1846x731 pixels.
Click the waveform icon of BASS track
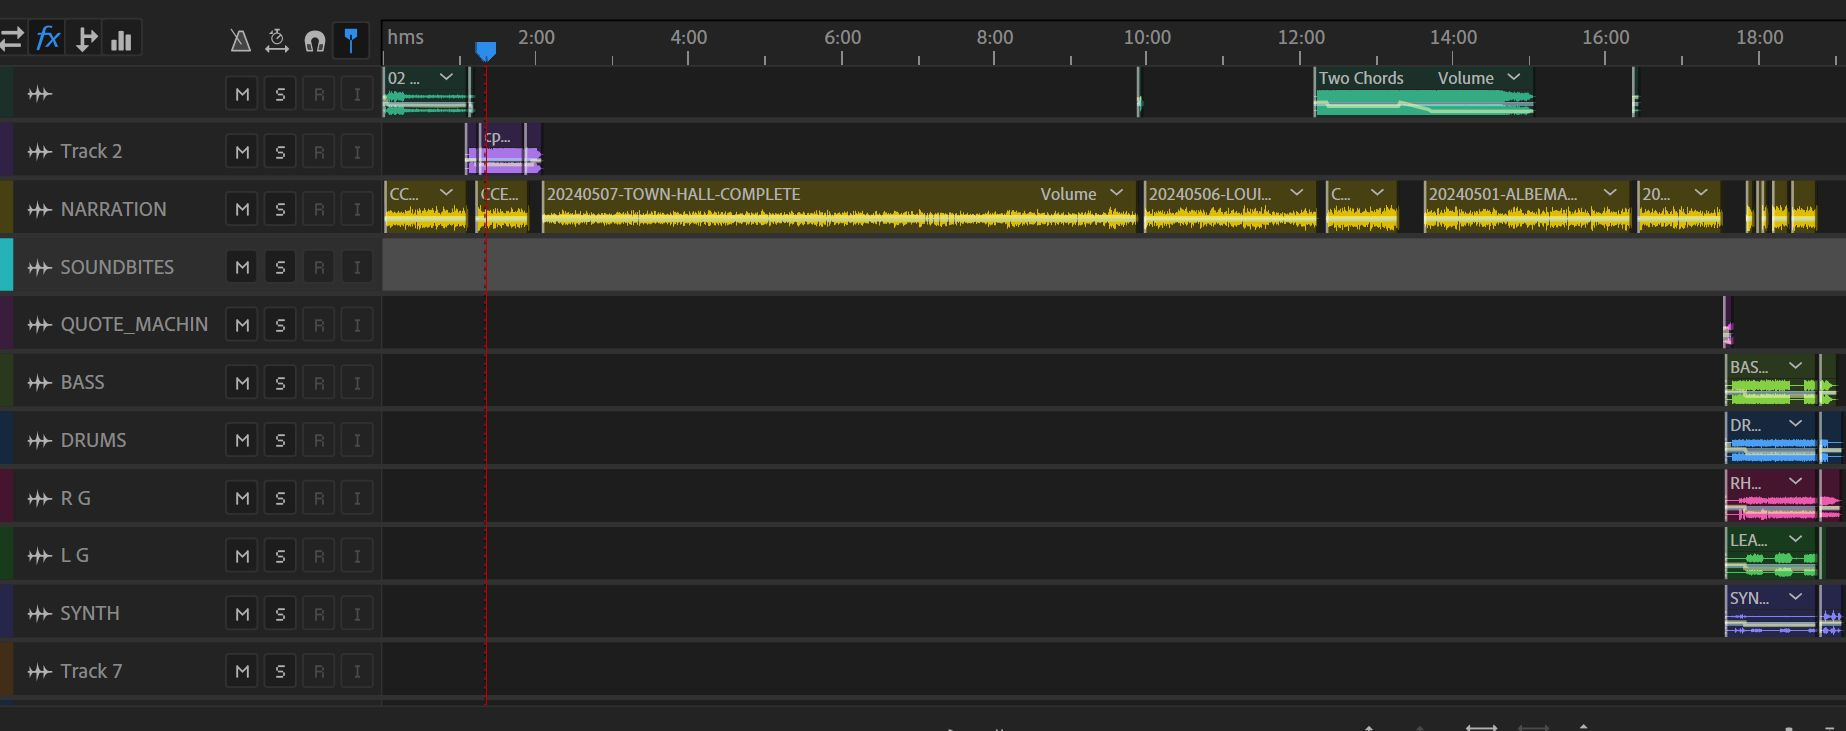pyautogui.click(x=40, y=383)
